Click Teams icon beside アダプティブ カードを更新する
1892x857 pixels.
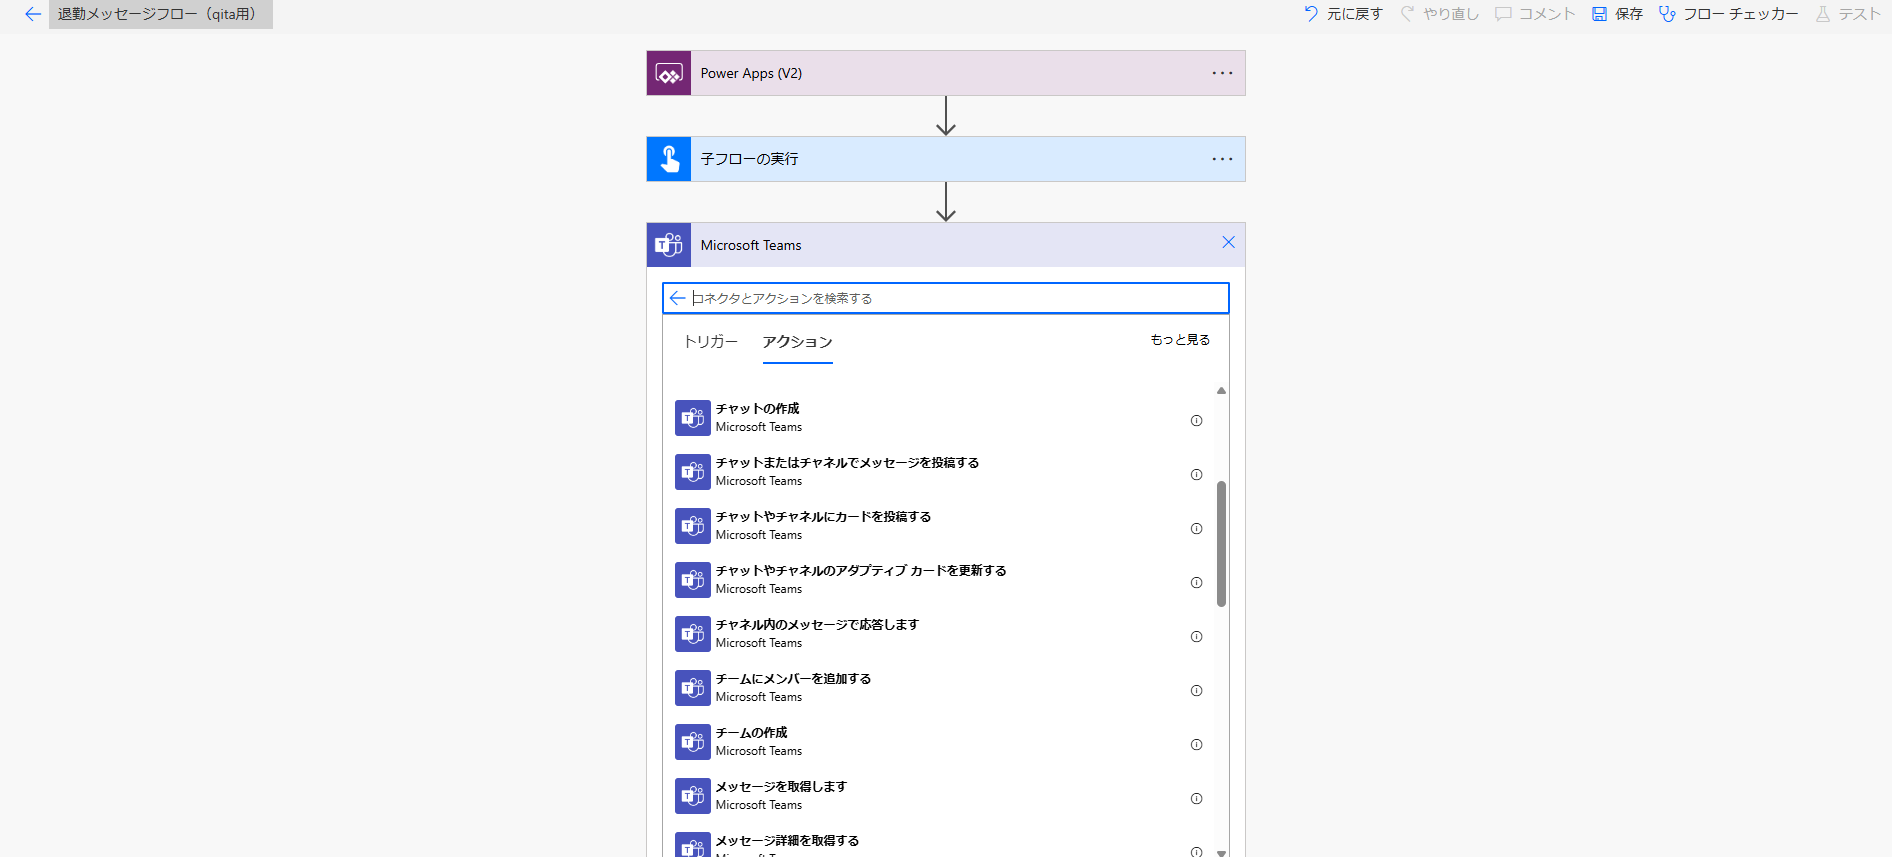point(693,580)
